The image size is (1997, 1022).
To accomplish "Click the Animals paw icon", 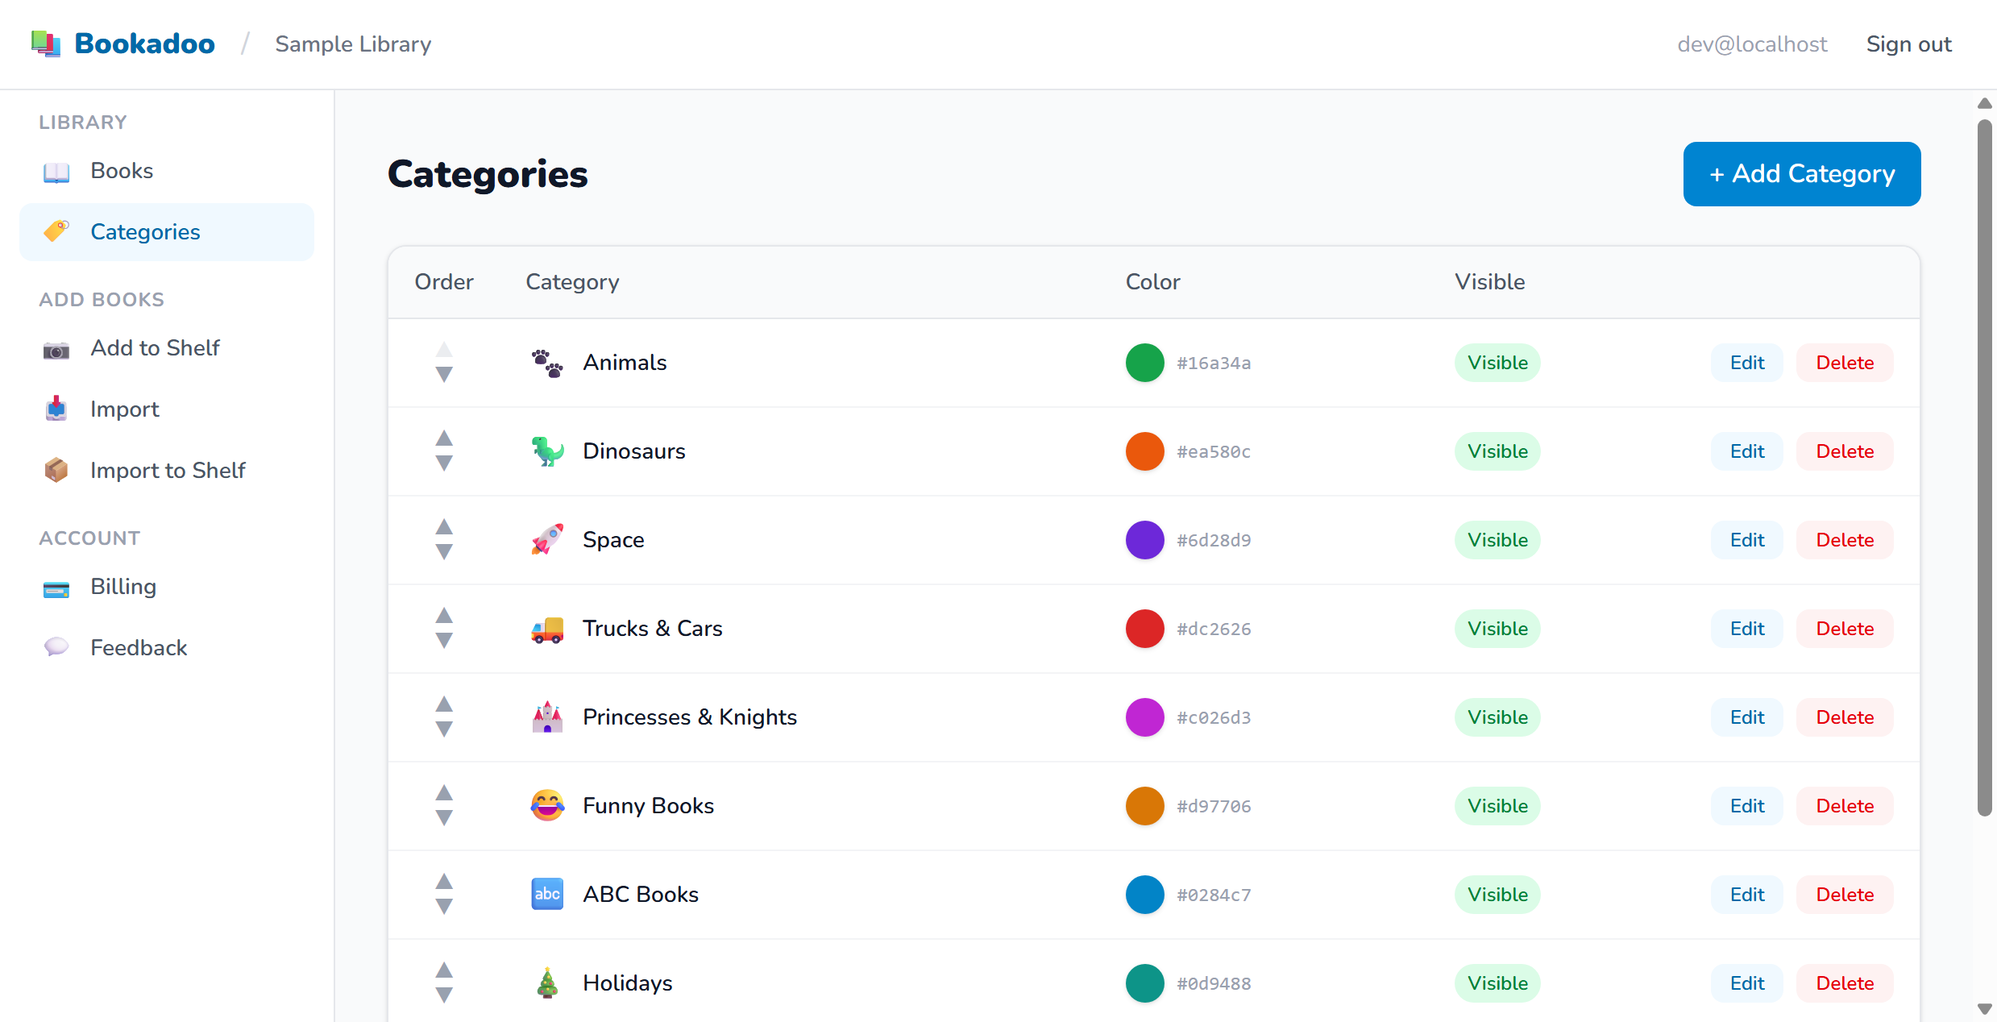I will tap(547, 363).
